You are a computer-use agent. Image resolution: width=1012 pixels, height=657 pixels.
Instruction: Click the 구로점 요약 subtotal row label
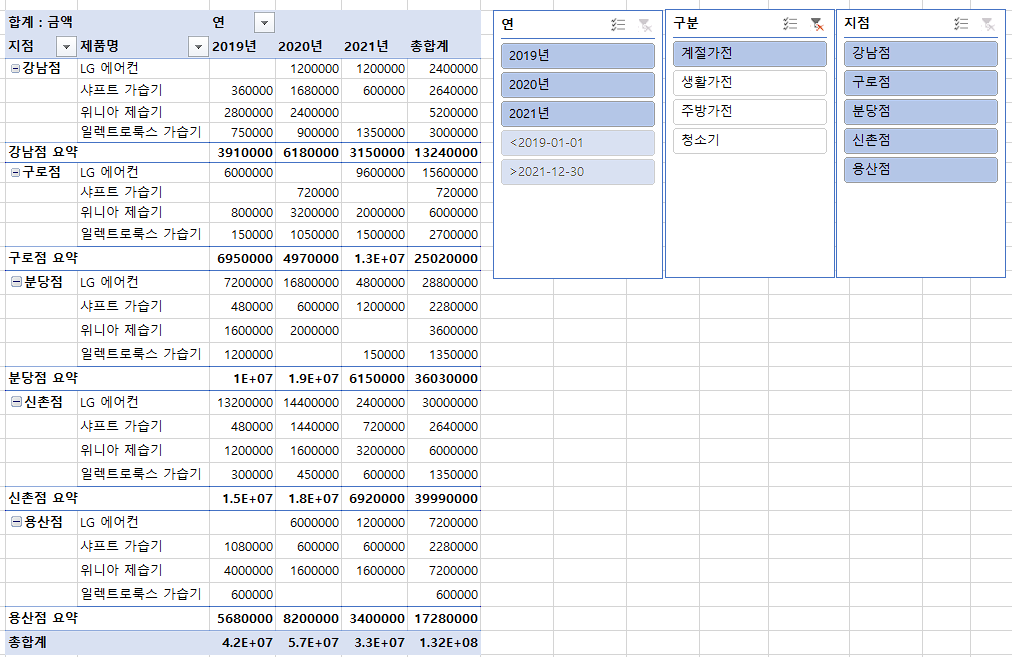point(43,258)
